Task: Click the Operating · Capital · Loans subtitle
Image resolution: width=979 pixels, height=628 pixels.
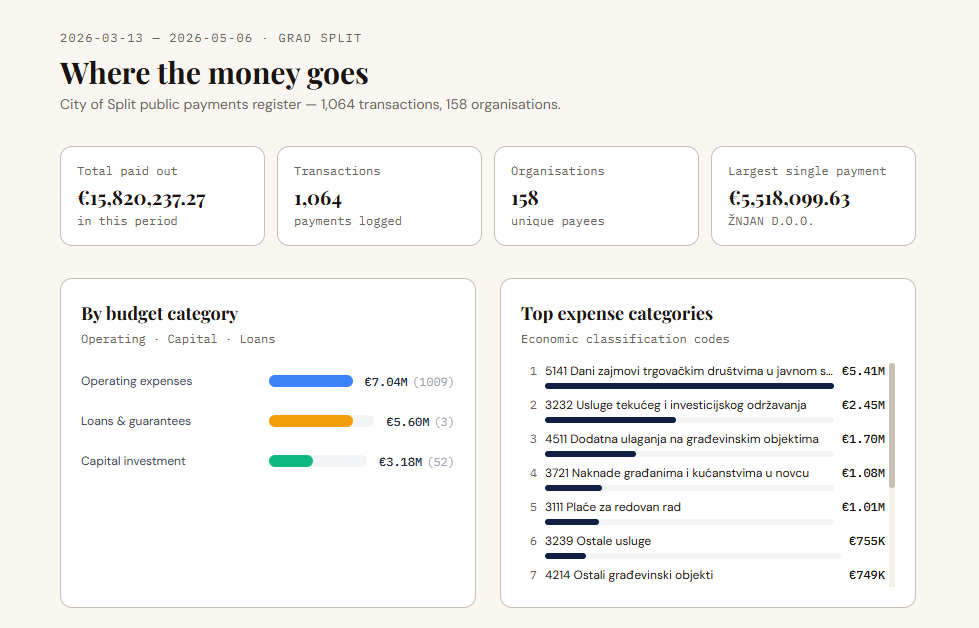Action: point(178,339)
